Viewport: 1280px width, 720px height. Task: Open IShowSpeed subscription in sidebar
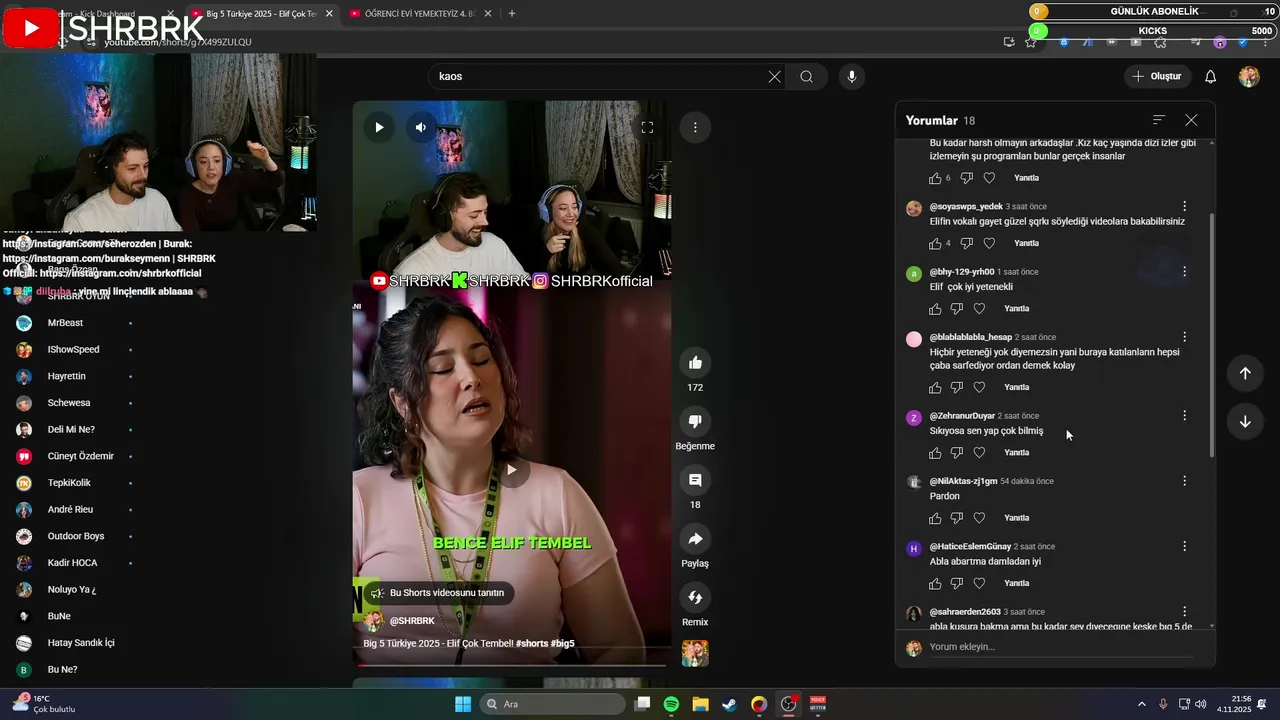[72, 350]
